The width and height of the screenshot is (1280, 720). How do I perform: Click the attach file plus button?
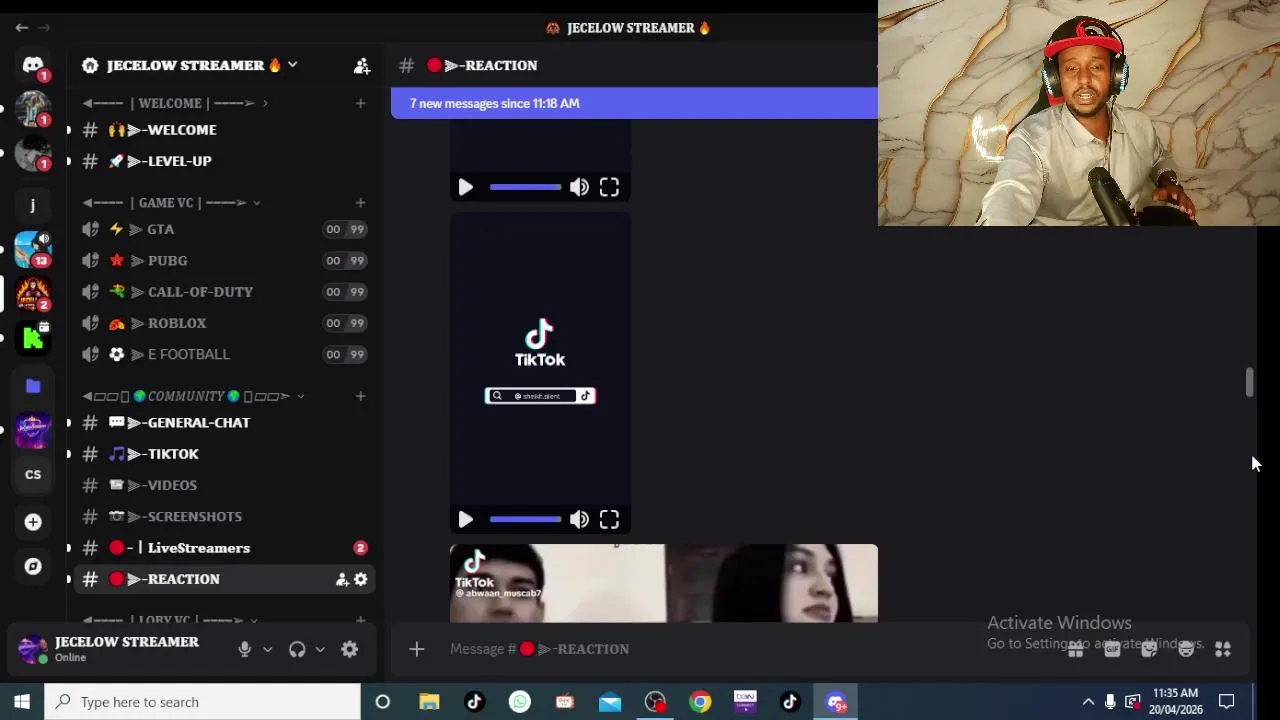coord(417,649)
